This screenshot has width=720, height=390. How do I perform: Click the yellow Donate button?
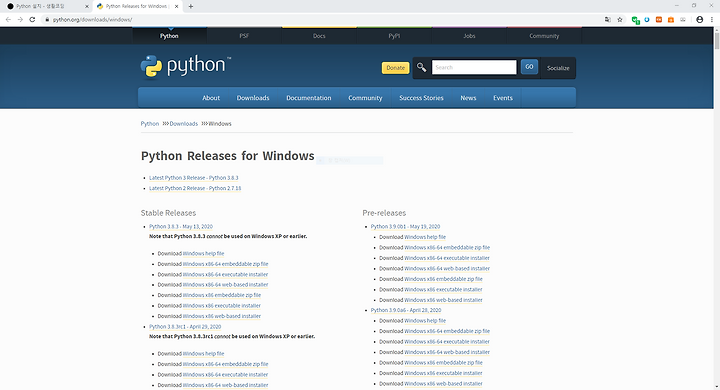point(395,68)
